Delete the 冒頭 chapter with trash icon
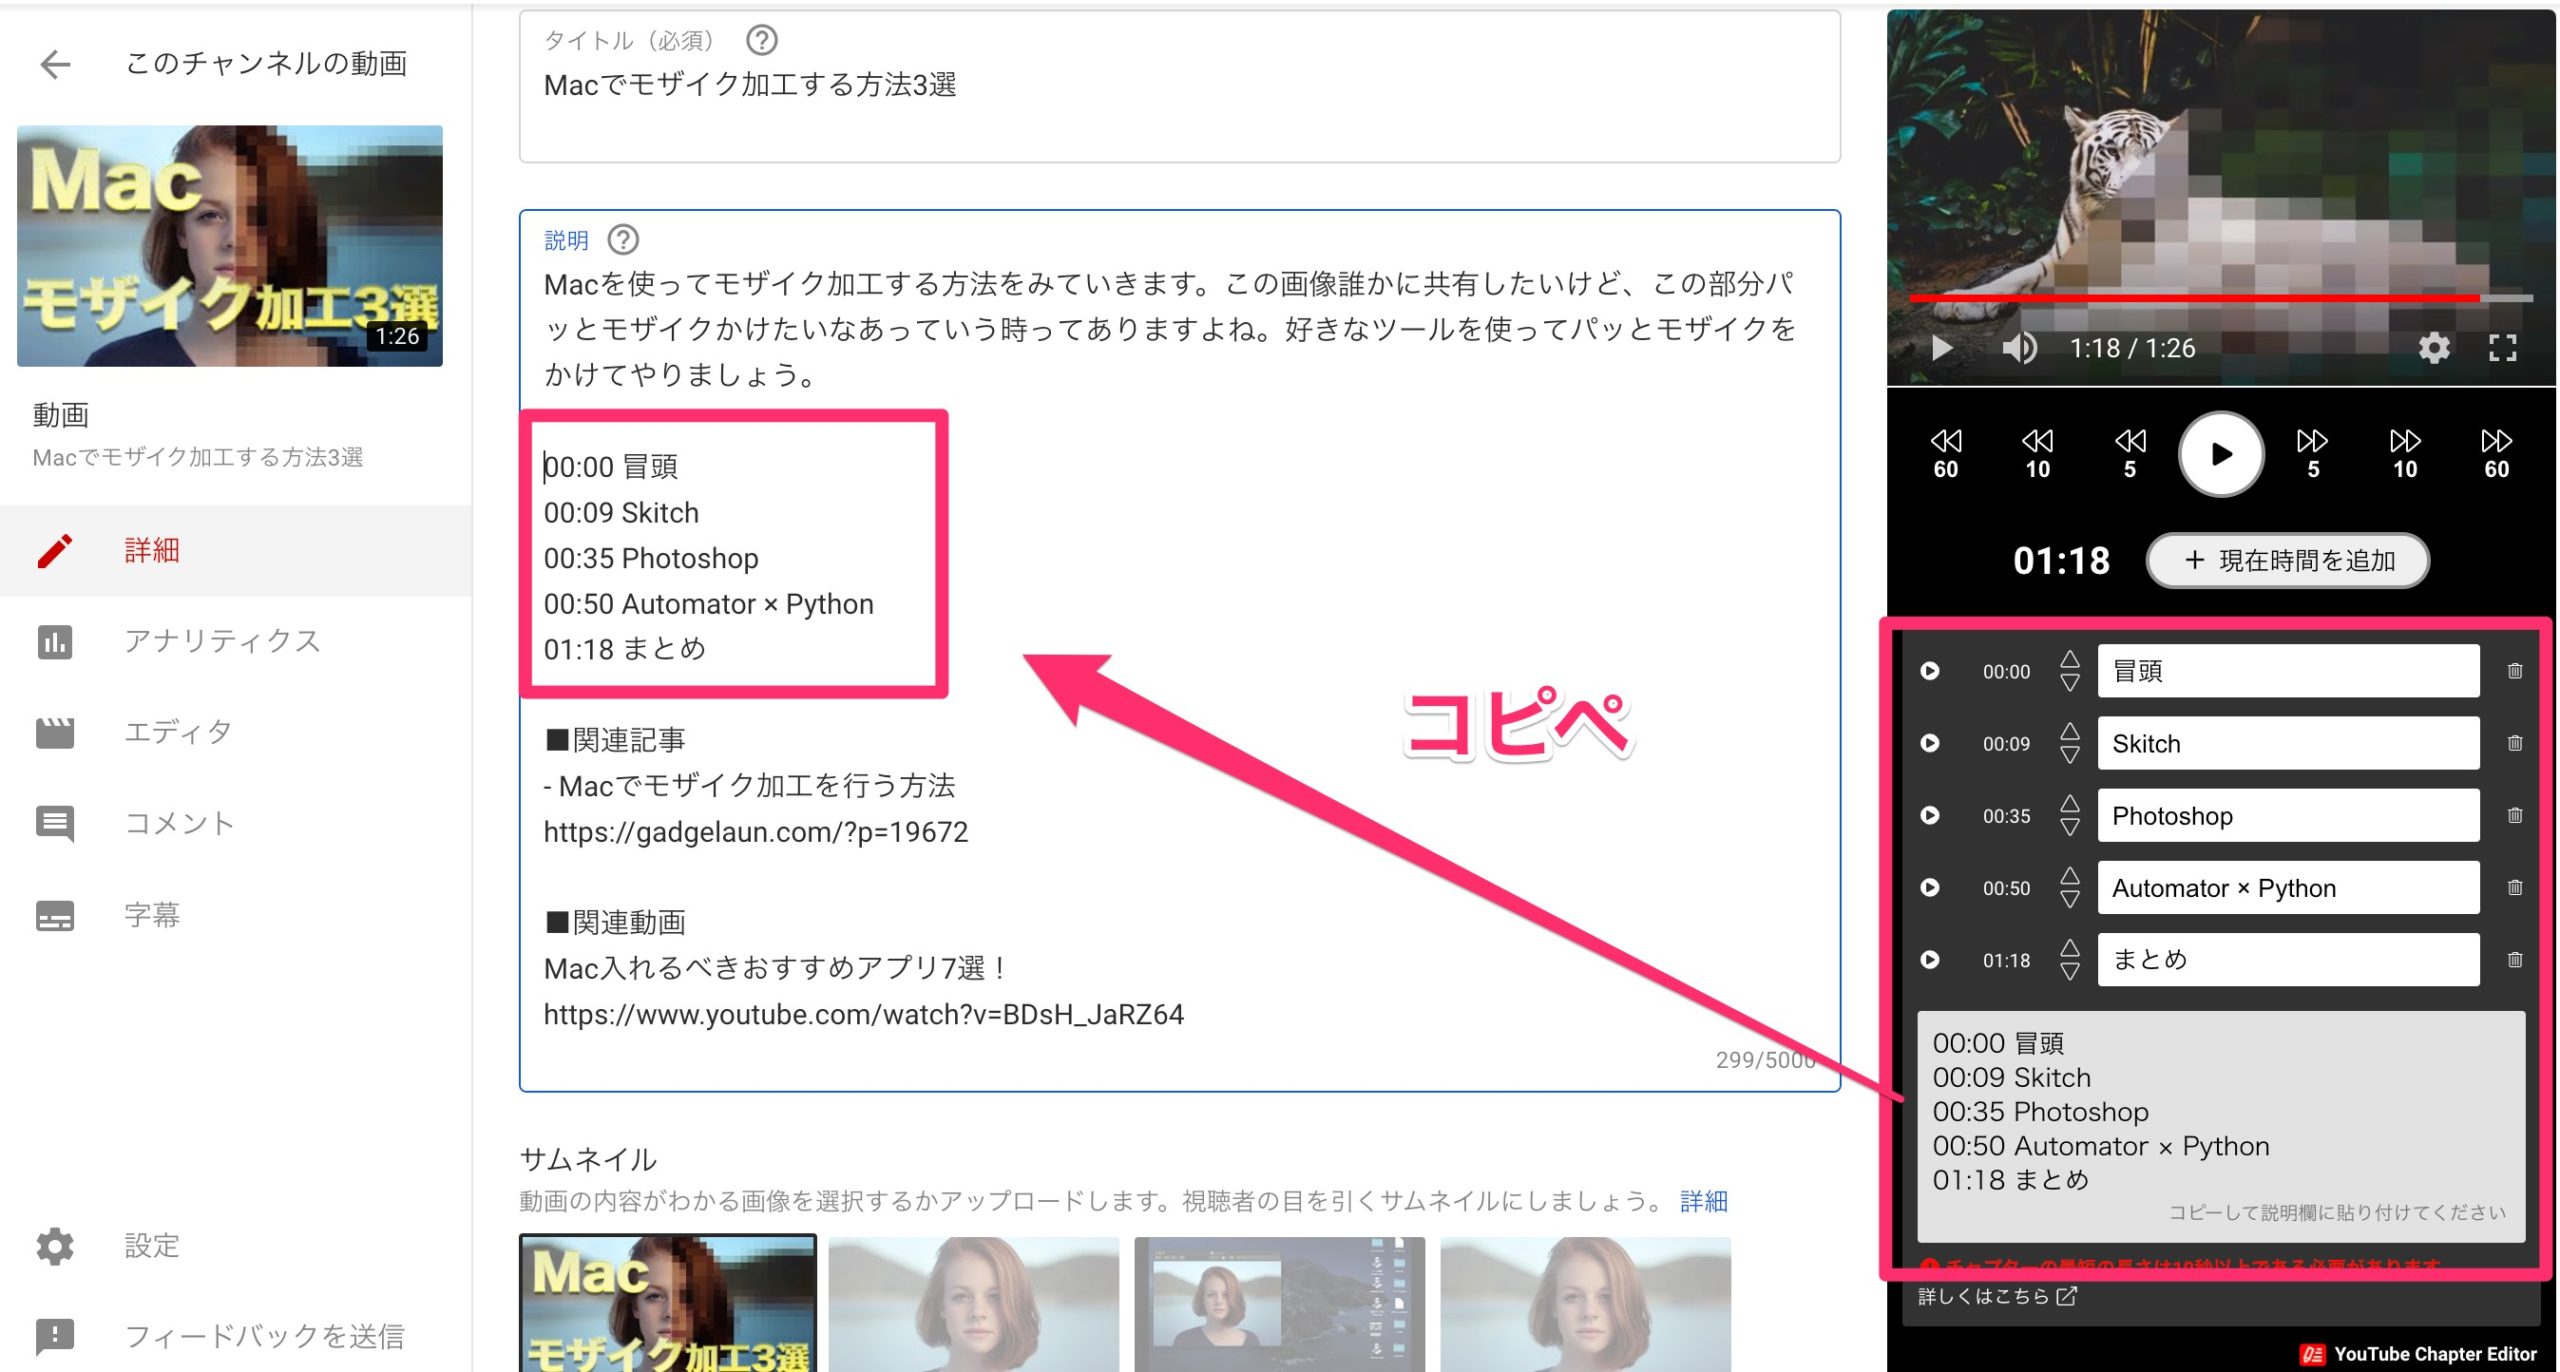The width and height of the screenshot is (2560, 1372). (x=2515, y=671)
